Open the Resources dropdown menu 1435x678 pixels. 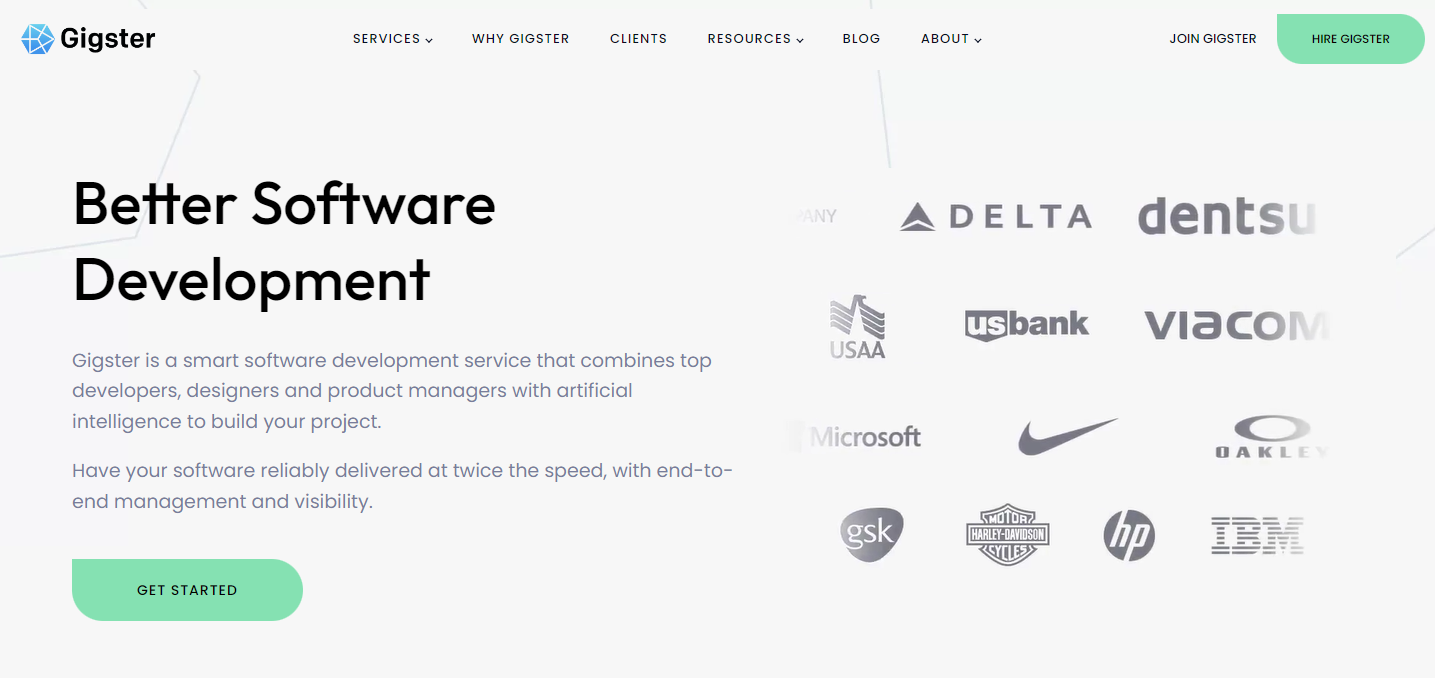click(x=756, y=39)
